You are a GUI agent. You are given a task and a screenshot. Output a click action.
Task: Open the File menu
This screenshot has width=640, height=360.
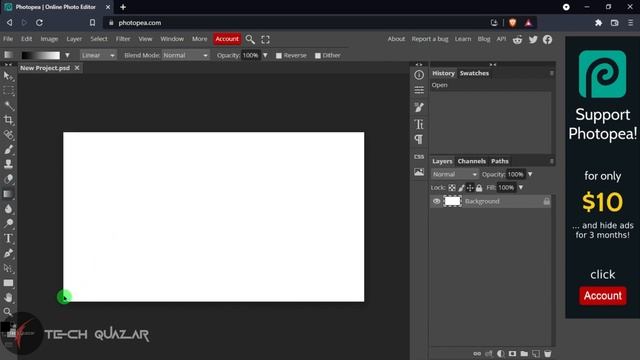(8, 39)
